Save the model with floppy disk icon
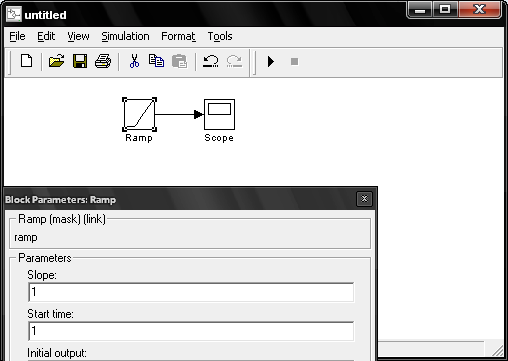The width and height of the screenshot is (508, 361). coord(80,61)
